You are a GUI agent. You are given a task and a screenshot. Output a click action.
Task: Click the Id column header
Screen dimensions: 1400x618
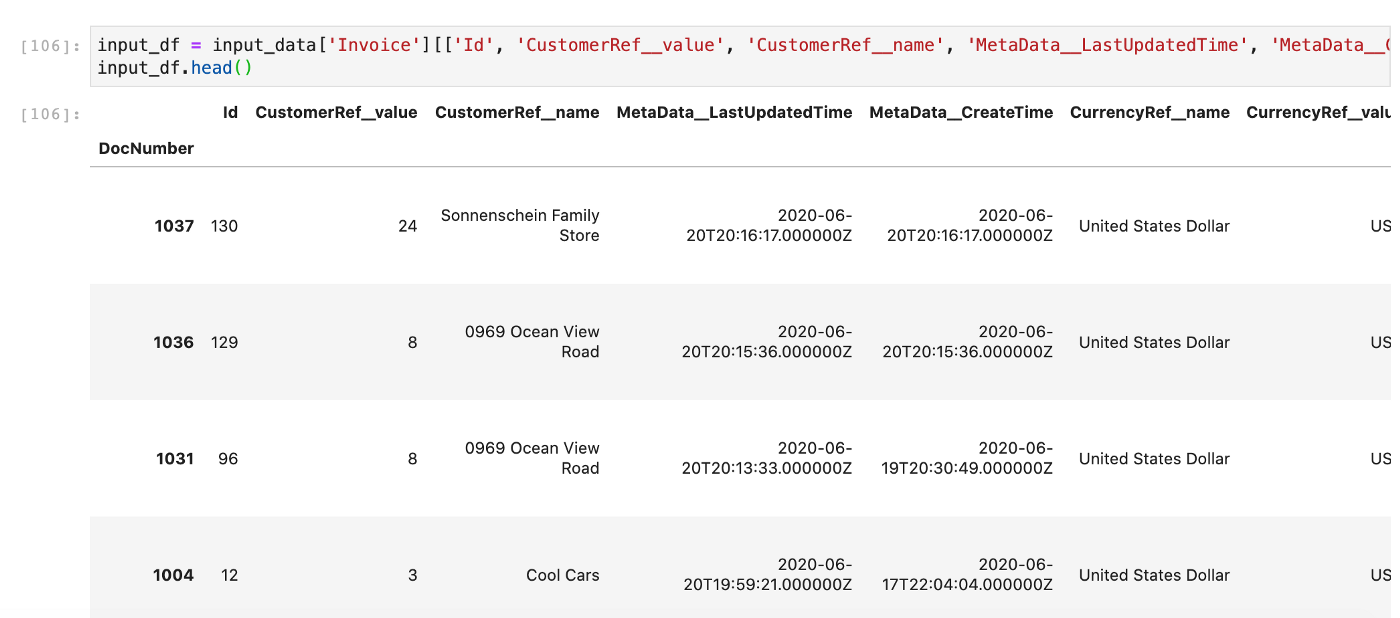click(x=230, y=113)
